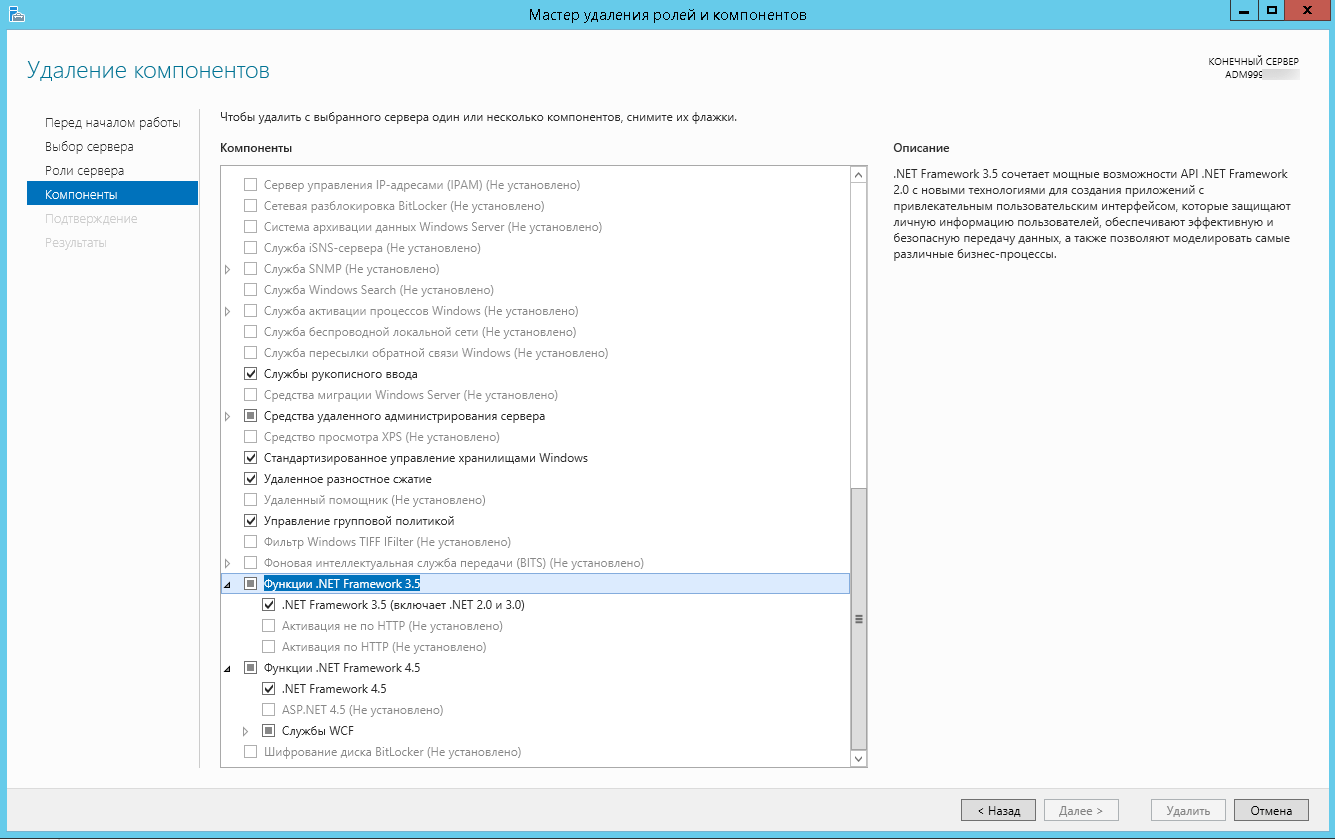The image size is (1335, 840).
Task: Toggle Стандартизированное управление хранилищами Windows checkbox
Action: tap(251, 458)
